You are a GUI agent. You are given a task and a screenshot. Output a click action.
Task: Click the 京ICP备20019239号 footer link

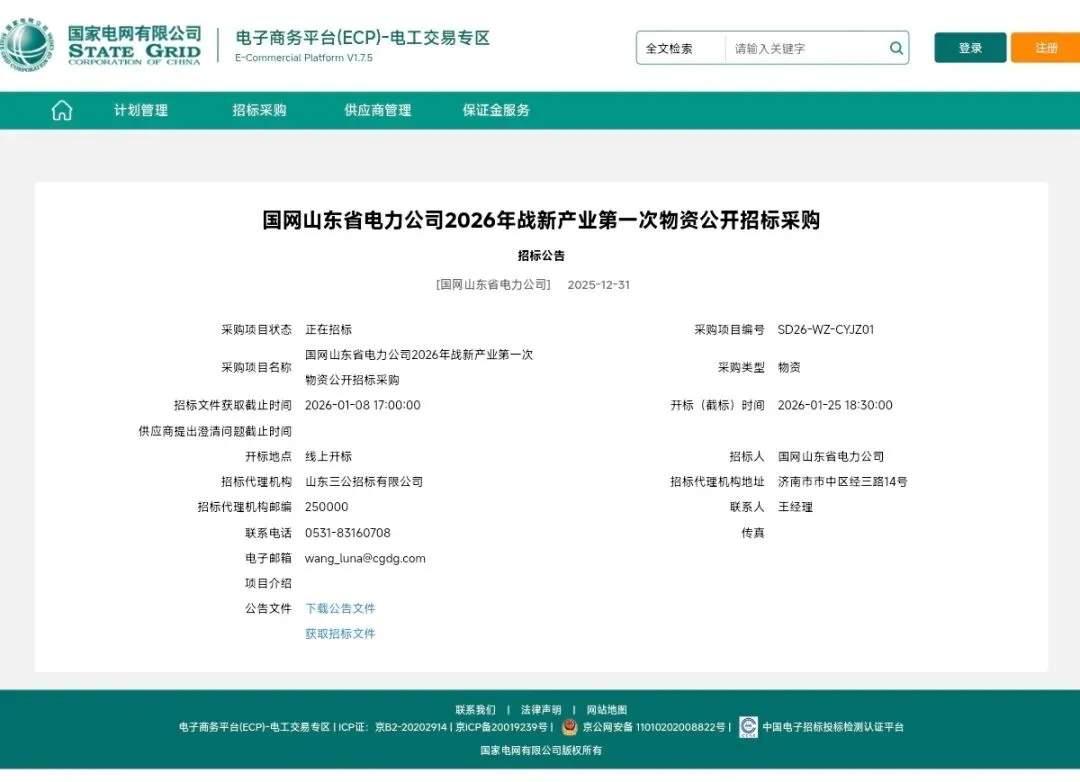(x=501, y=727)
